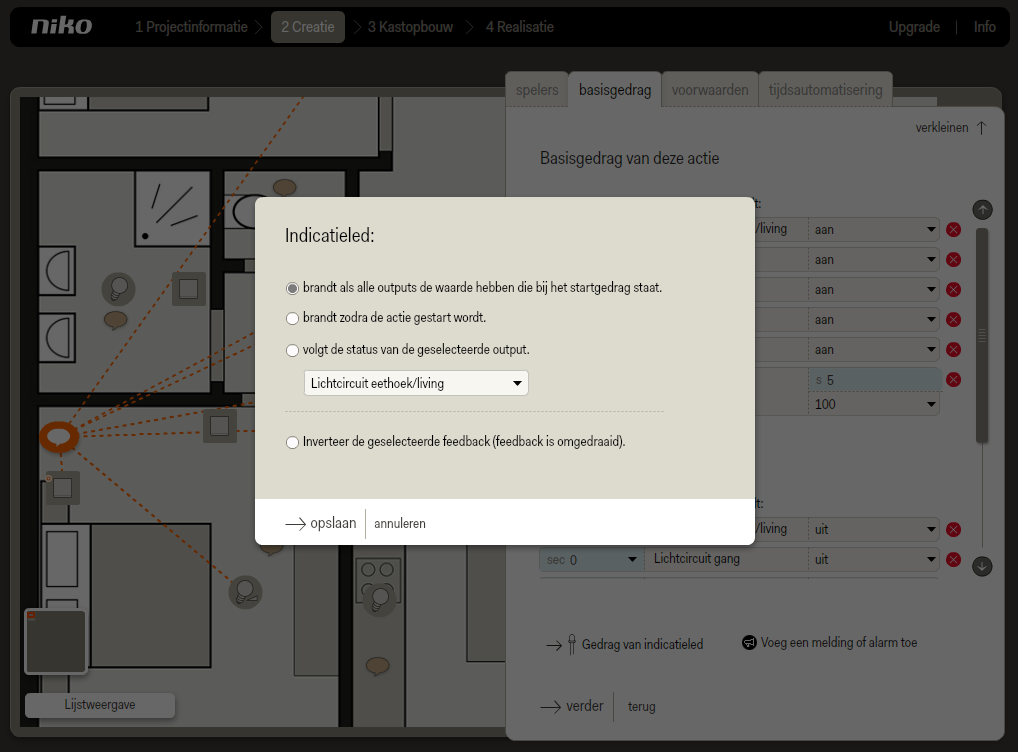This screenshot has height=752, width=1018.
Task: Click the floor plan overview thumbnail
Action: pos(55,642)
